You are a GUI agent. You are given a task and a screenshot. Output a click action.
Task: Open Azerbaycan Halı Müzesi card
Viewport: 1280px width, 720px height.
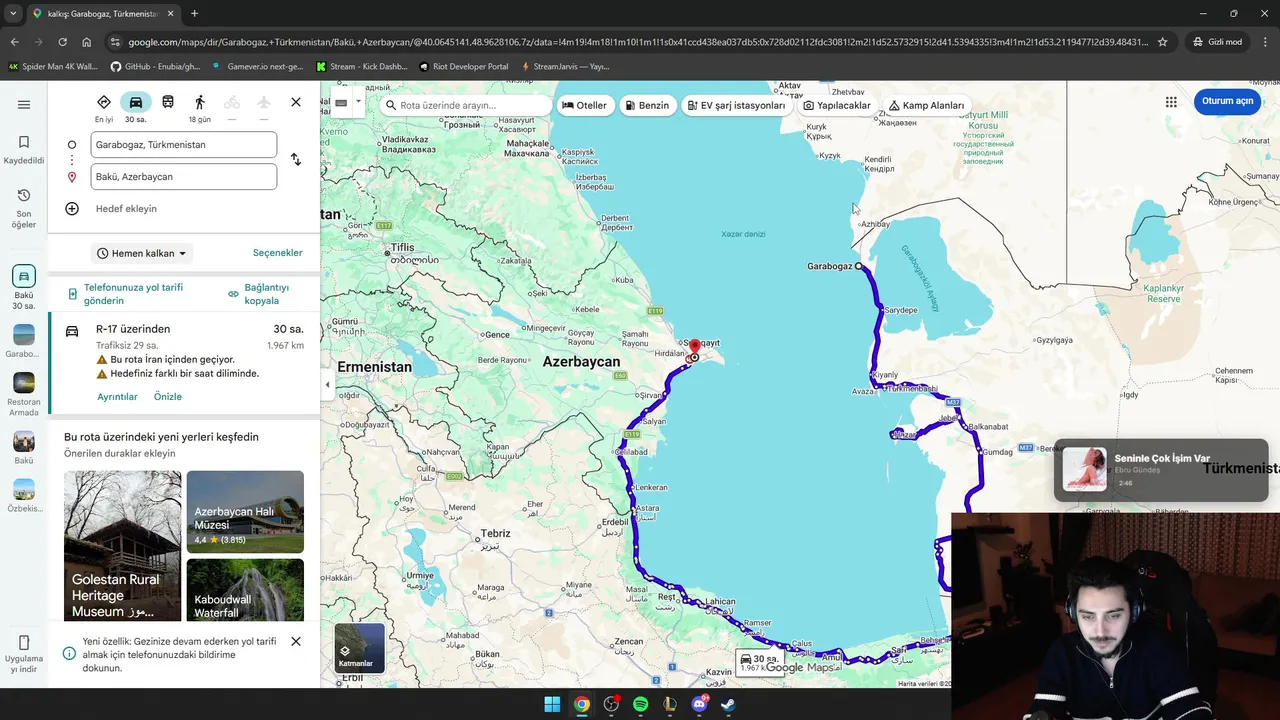[245, 511]
